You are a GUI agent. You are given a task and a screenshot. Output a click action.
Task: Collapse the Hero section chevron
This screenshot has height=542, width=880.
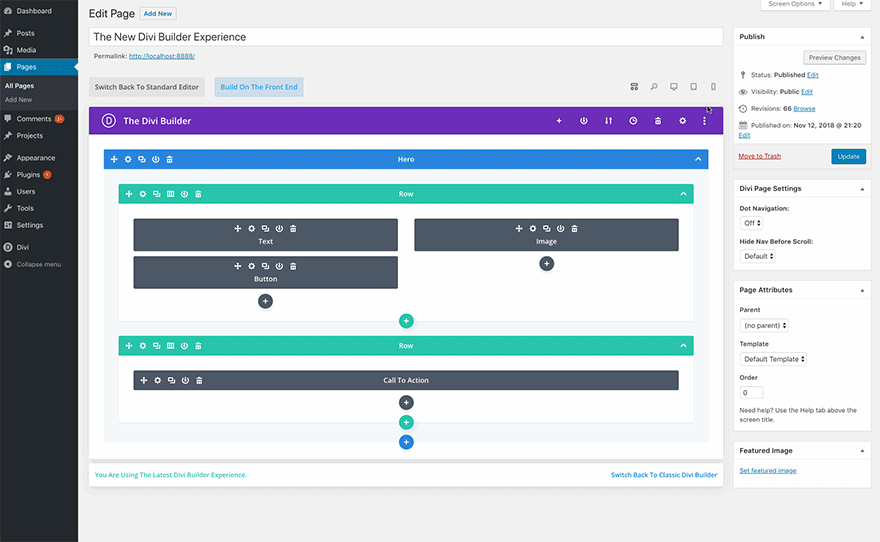tap(698, 159)
